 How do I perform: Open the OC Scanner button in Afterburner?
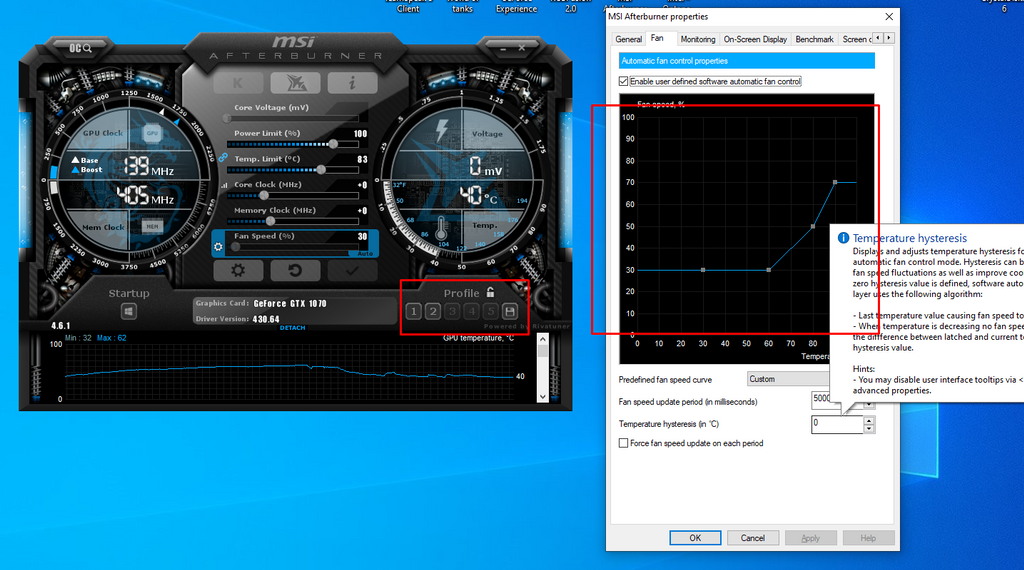click(80, 48)
